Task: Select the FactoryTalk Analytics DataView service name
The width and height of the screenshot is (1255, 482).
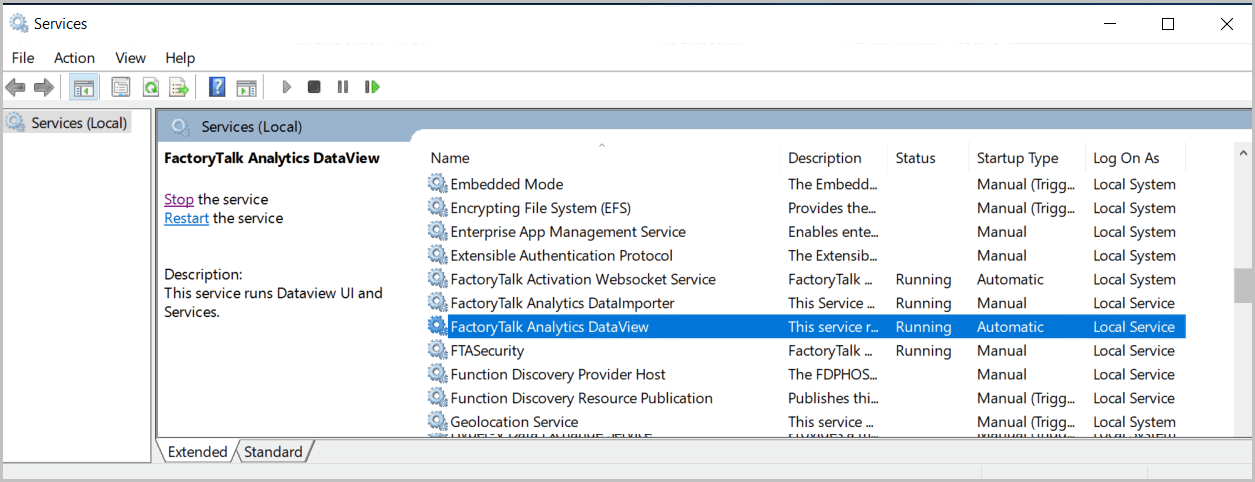Action: [550, 327]
